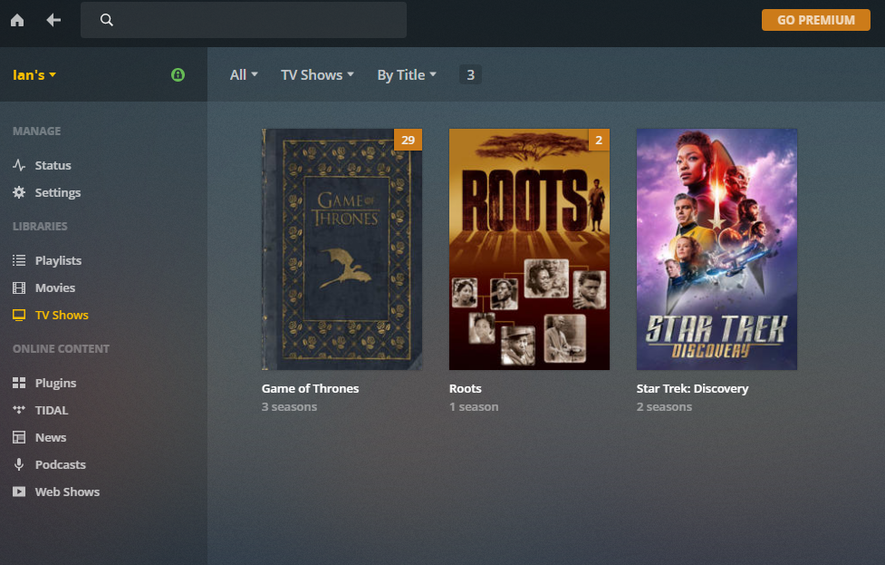Click the Movies film strip icon
Screen dimensions: 885x565
click(x=19, y=288)
